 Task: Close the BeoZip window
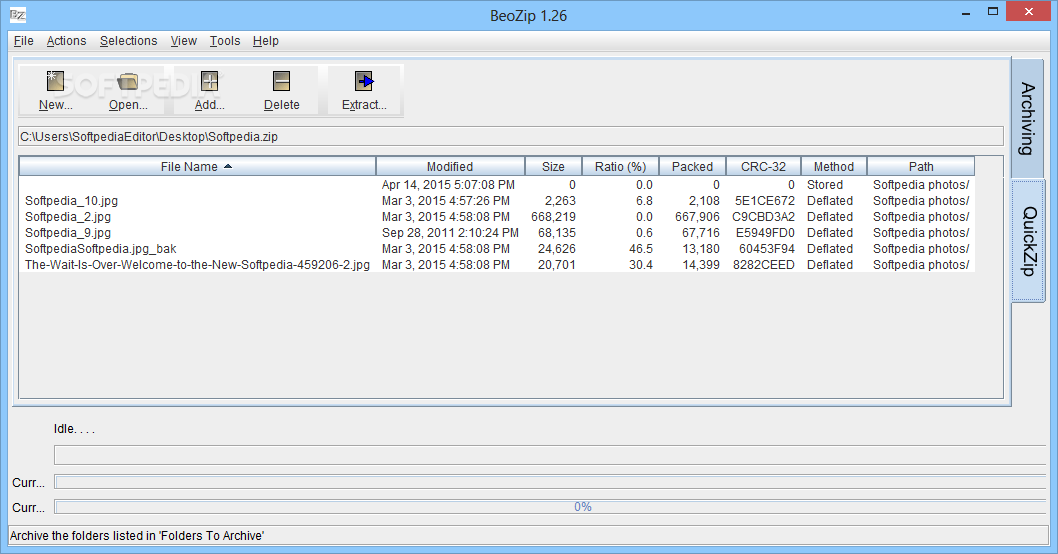pyautogui.click(x=1028, y=11)
